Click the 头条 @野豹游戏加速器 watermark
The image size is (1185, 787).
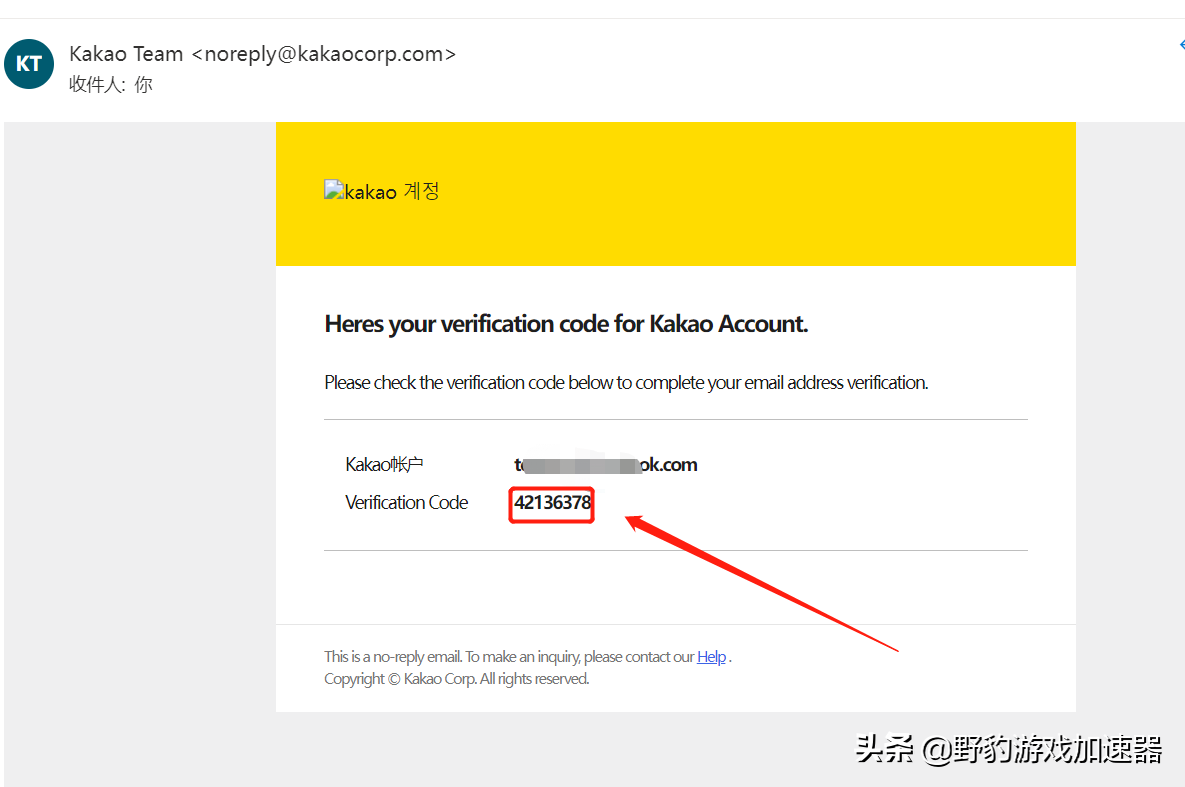[1008, 749]
